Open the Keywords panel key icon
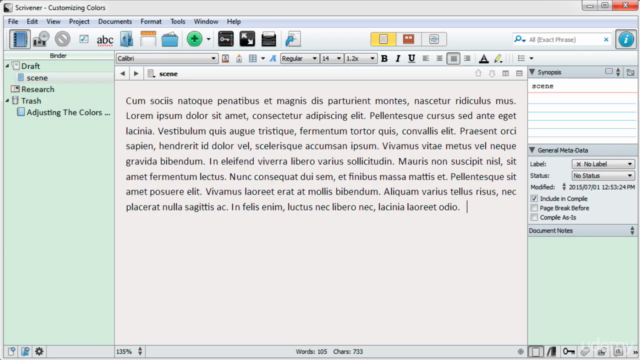640x360 pixels. pyautogui.click(x=226, y=39)
